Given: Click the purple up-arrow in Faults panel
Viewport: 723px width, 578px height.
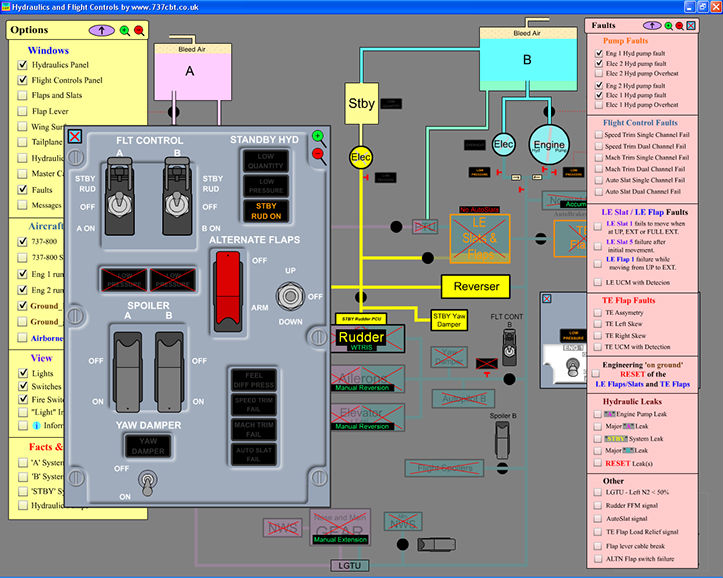Looking at the screenshot, I should (651, 25).
